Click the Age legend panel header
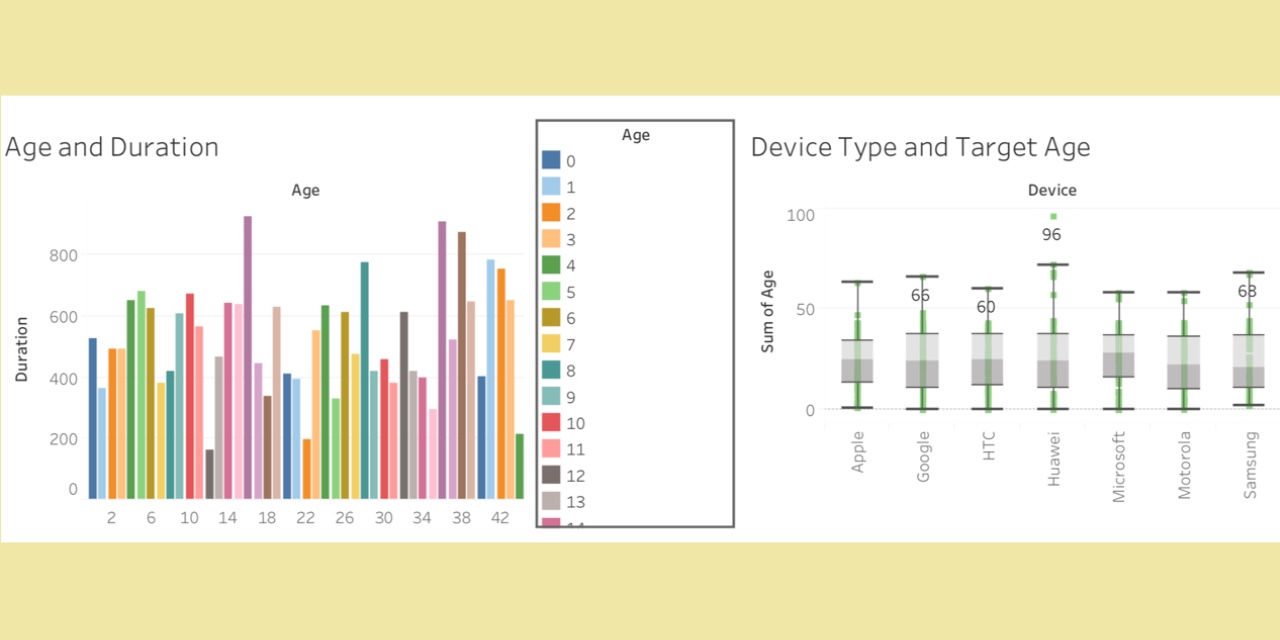 coord(635,135)
